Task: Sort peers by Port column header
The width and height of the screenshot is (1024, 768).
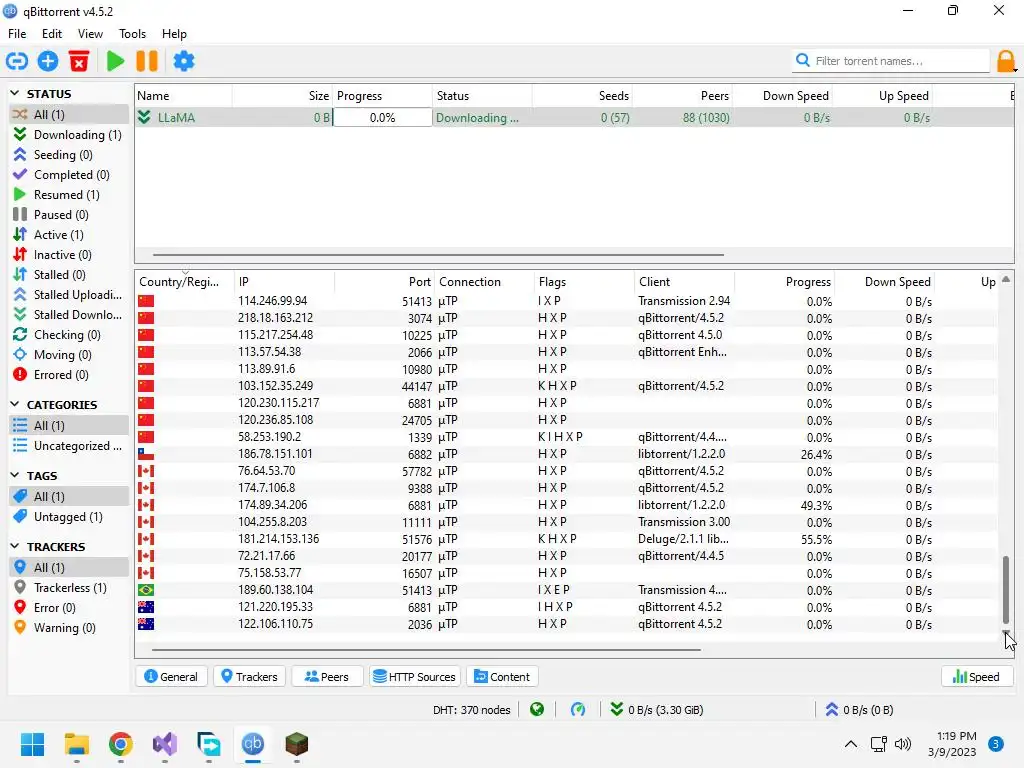Action: tap(384, 282)
